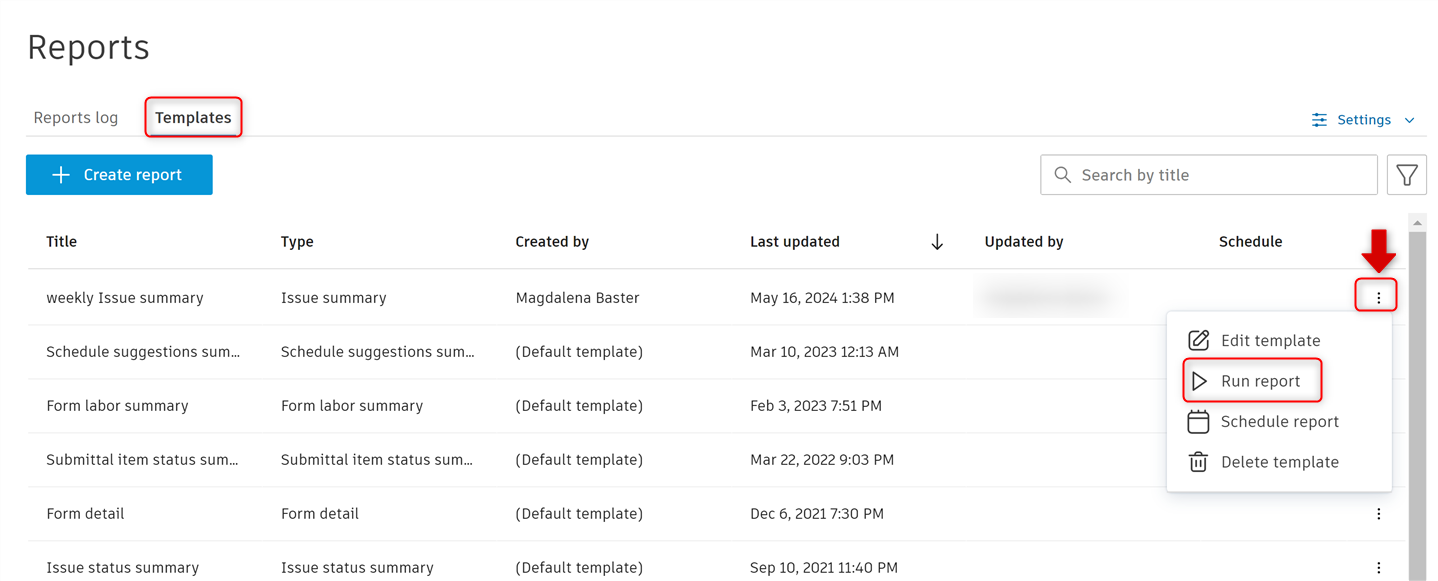1438x581 pixels.
Task: Click the calendar icon for Schedule report
Action: (1198, 422)
